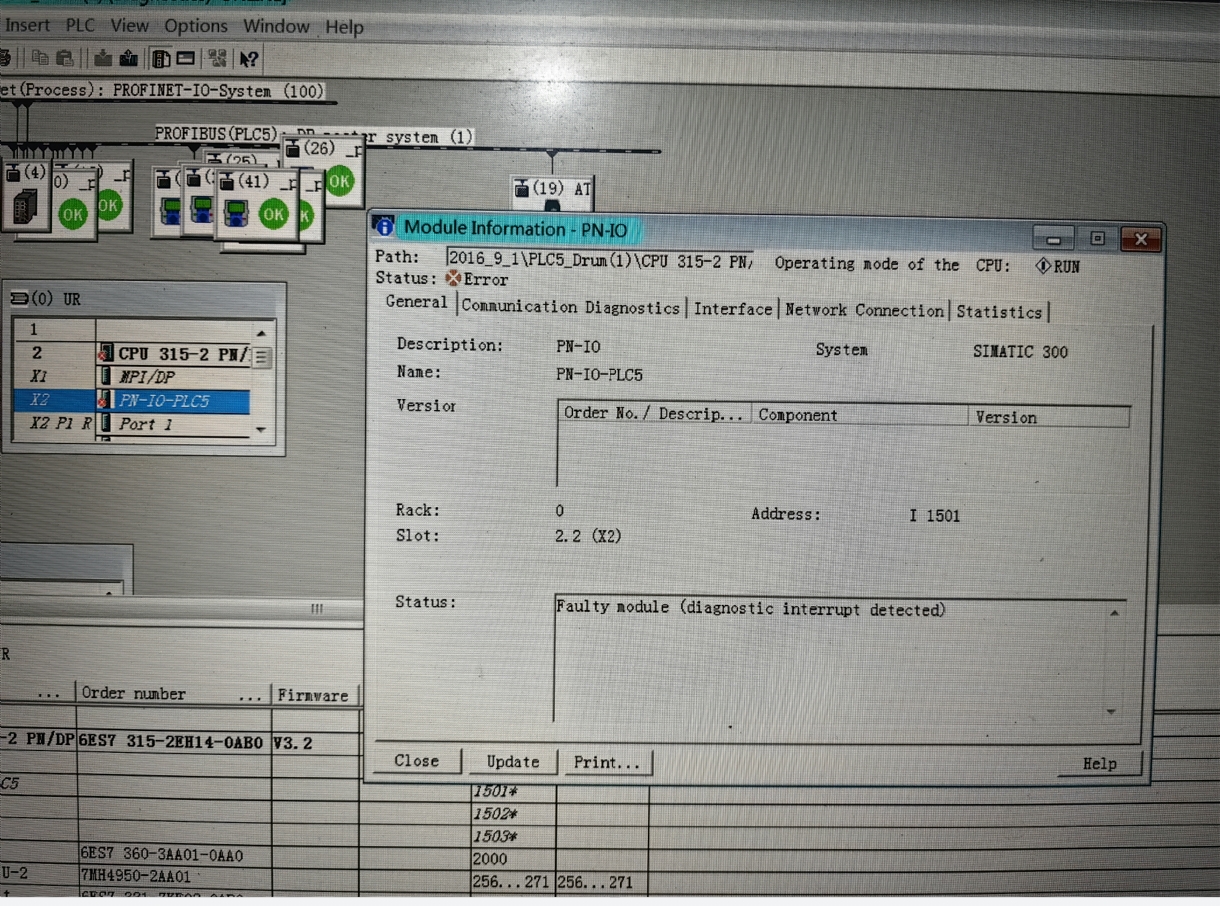Image resolution: width=1220 pixels, height=906 pixels.
Task: Select the MPI/DP row in rack table
Action: tap(132, 377)
